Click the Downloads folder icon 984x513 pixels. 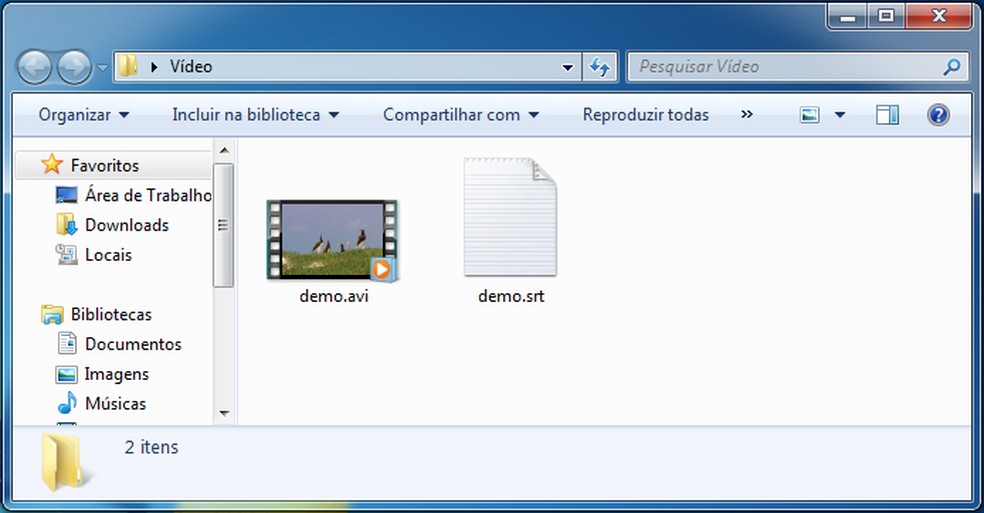point(67,225)
